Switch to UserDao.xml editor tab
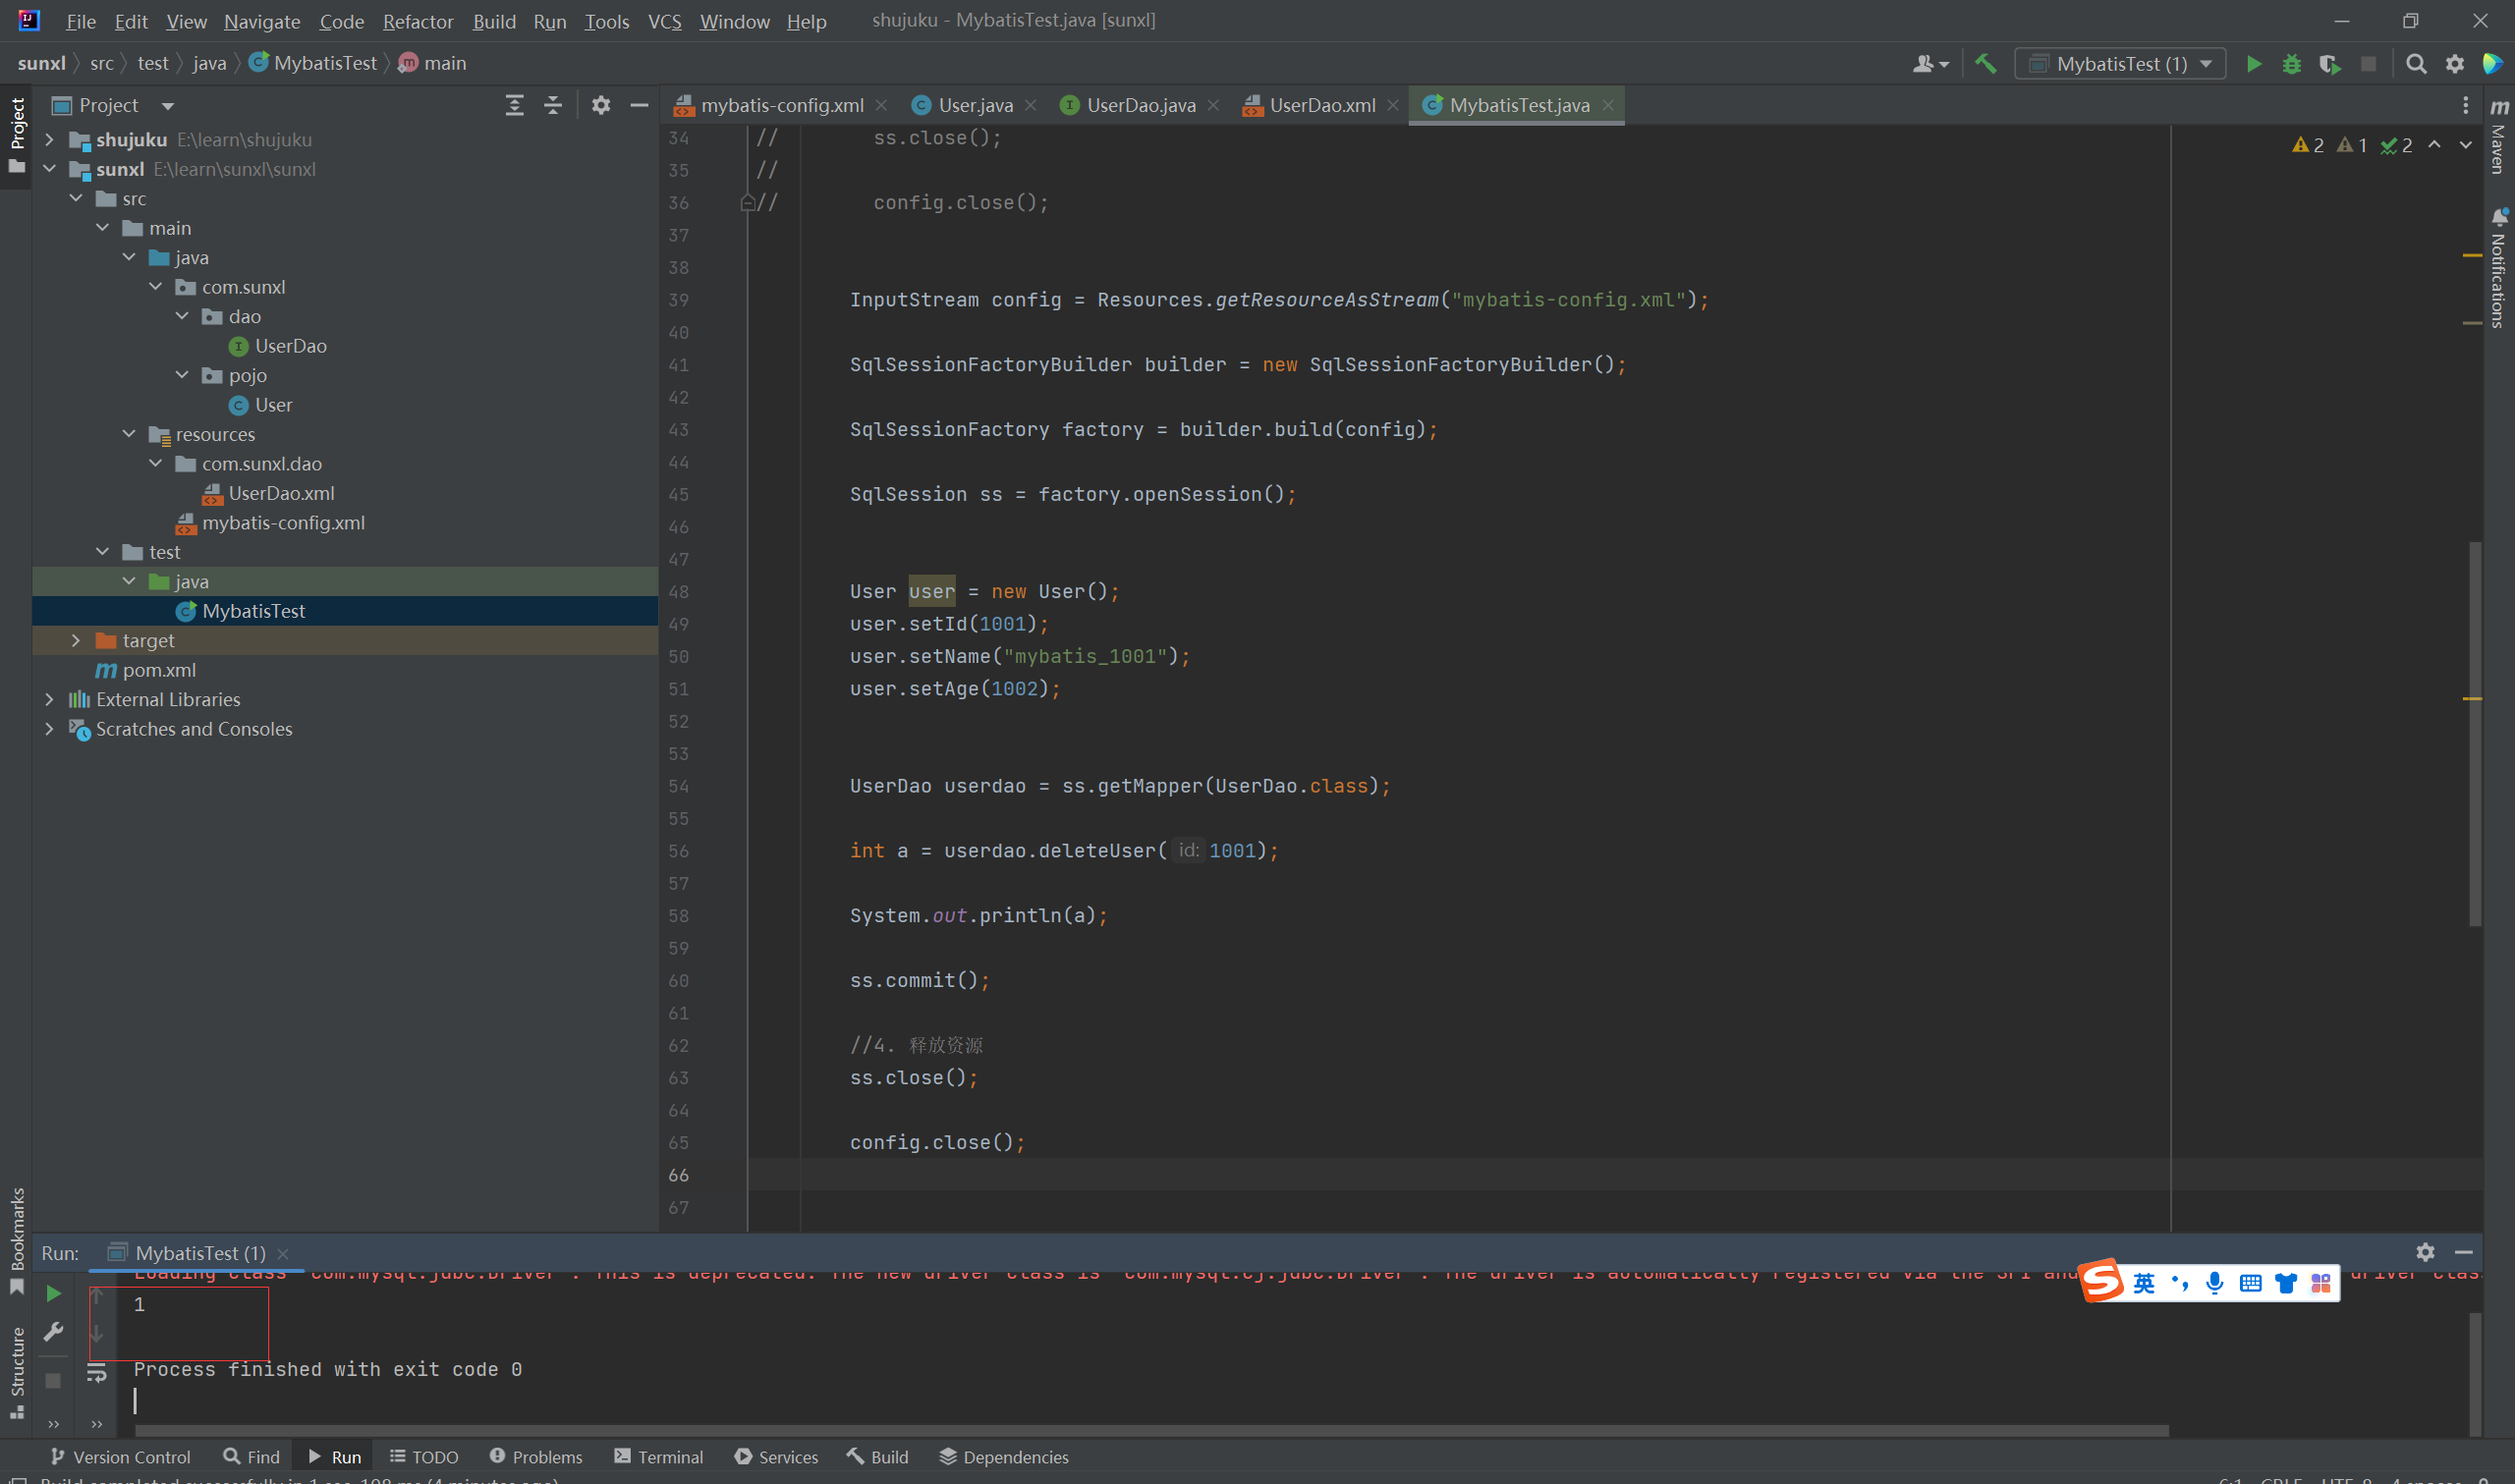The width and height of the screenshot is (2515, 1484). tap(1320, 105)
